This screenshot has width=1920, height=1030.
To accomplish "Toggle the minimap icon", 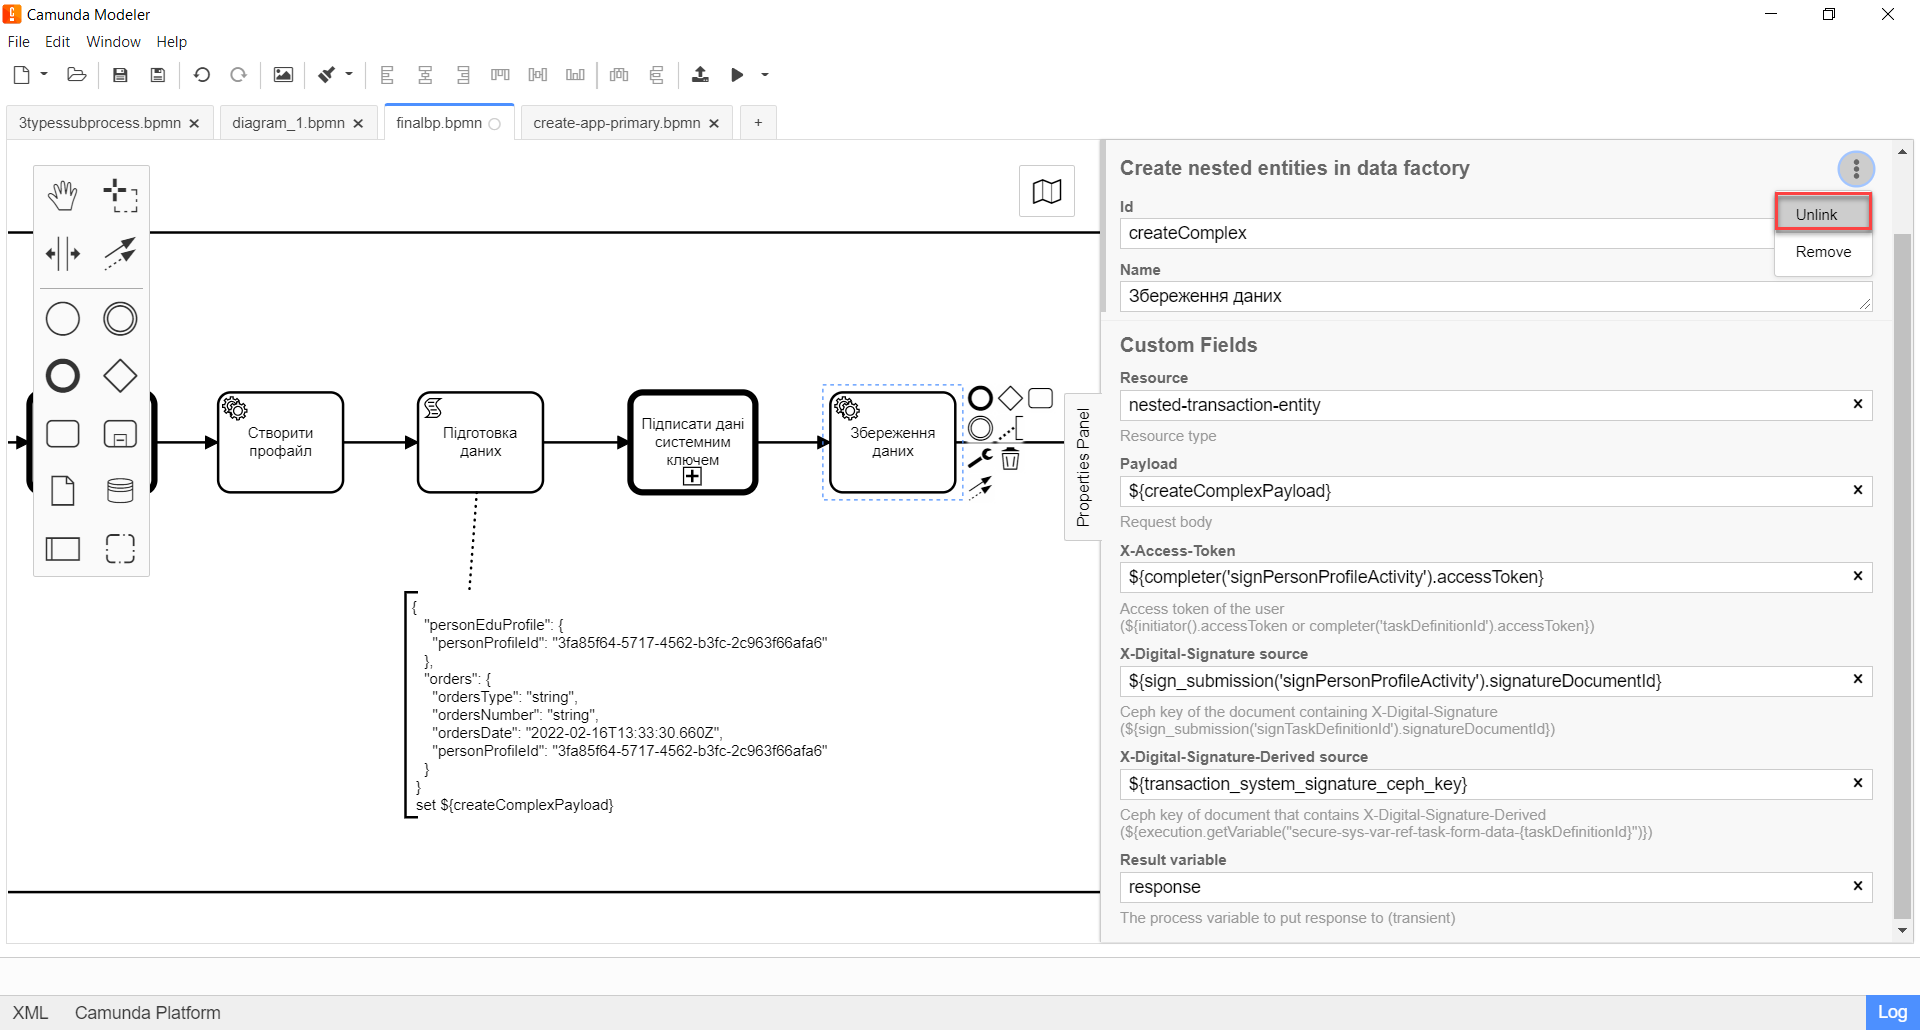I will tap(1047, 191).
